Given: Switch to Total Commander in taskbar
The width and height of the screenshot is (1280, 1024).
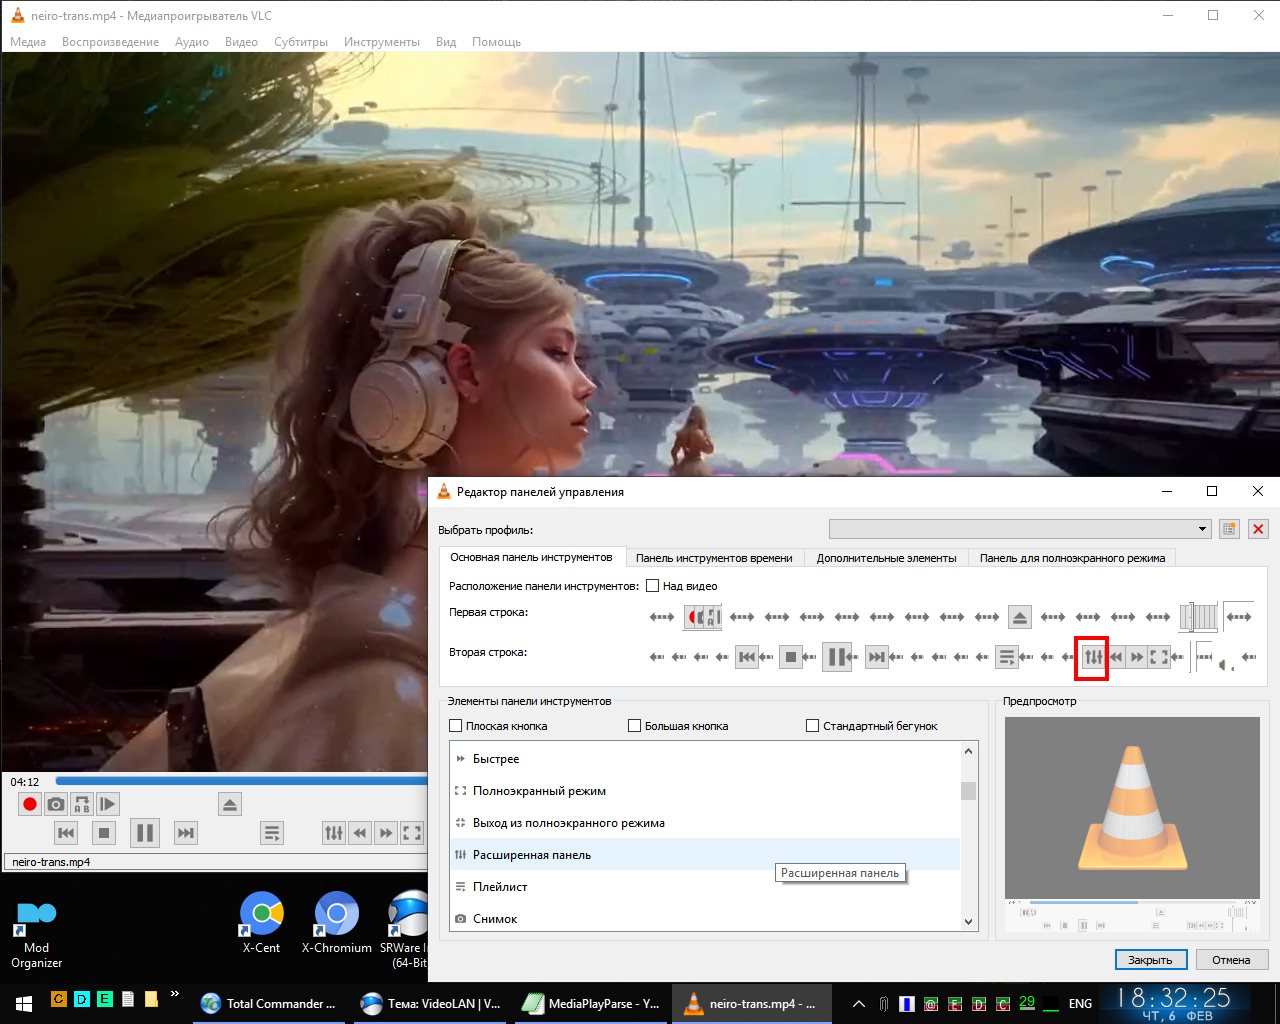Looking at the screenshot, I should pyautogui.click(x=271, y=1004).
